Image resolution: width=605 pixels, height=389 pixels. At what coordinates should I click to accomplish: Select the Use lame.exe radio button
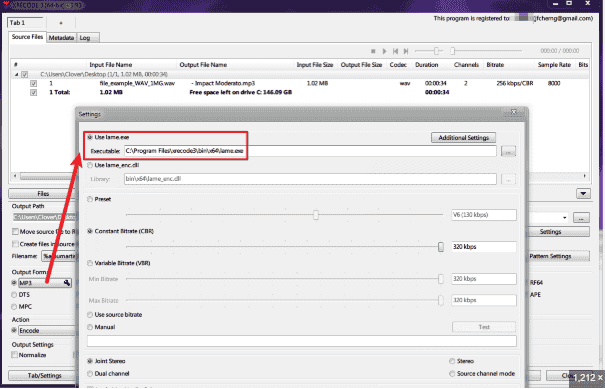[x=90, y=137]
